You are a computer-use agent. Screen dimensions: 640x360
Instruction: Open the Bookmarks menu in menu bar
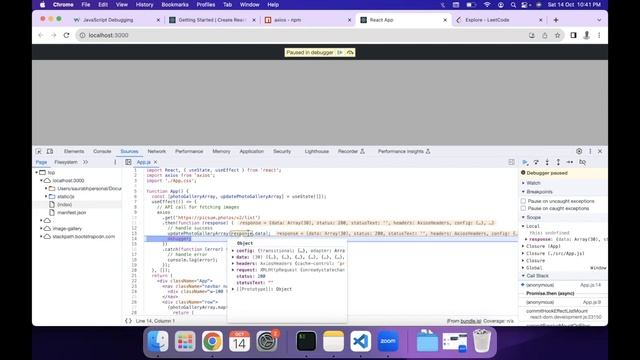pos(175,5)
